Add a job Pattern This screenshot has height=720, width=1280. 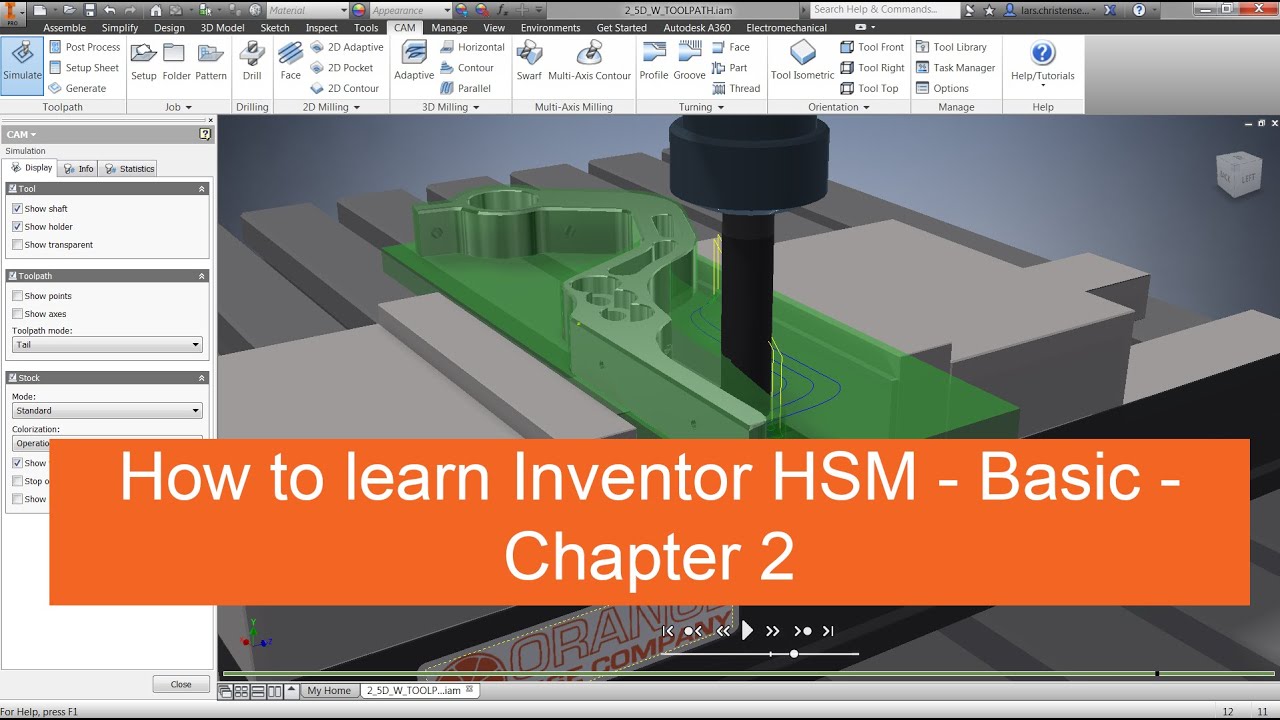click(211, 62)
